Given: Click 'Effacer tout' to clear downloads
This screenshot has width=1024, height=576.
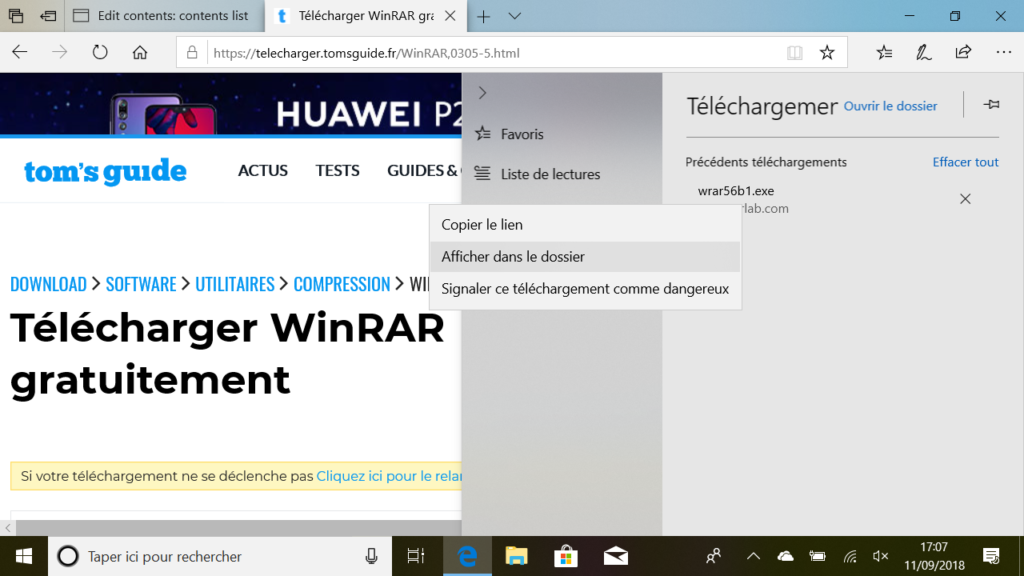Looking at the screenshot, I should pyautogui.click(x=965, y=162).
